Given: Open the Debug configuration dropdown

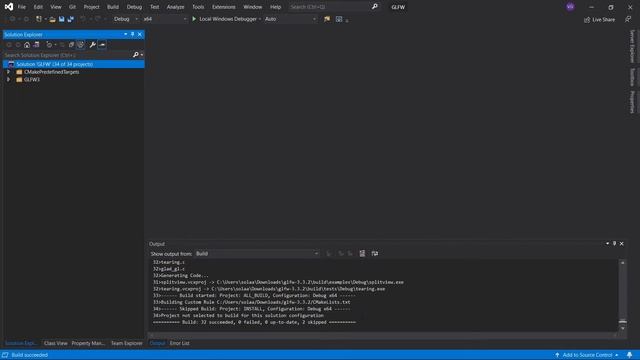Looking at the screenshot, I should click(x=126, y=19).
